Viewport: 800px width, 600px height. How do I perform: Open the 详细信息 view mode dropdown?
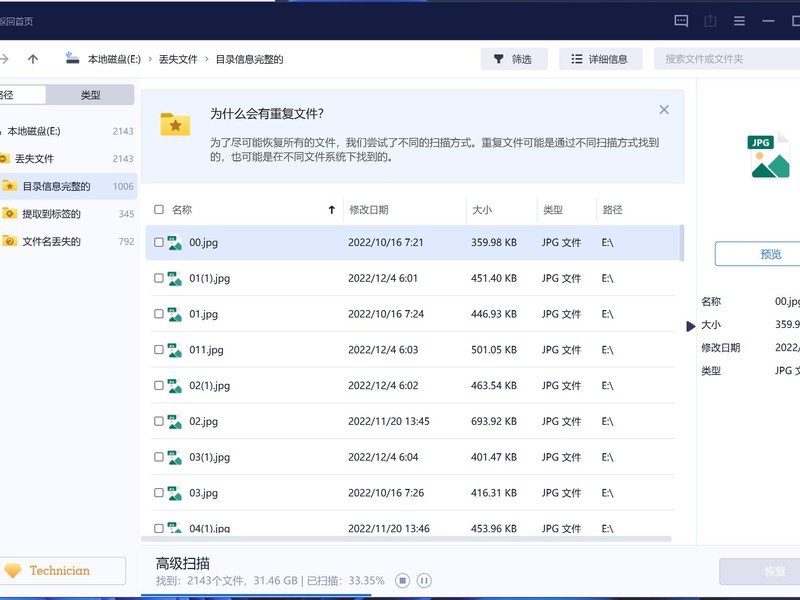click(600, 59)
